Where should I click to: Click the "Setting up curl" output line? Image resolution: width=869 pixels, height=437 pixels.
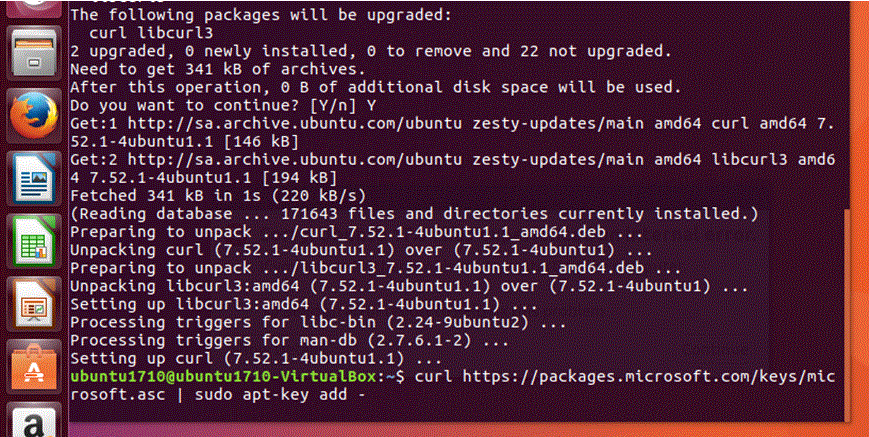click(x=255, y=358)
